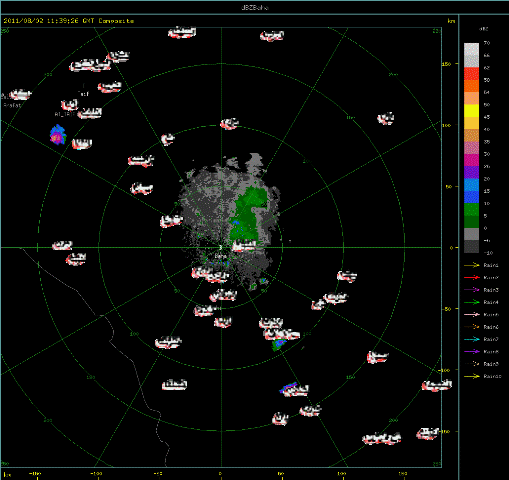Click the magenta 25 dBZ color swatch
Image resolution: width=509 pixels, height=480 pixels.
pyautogui.click(x=471, y=160)
